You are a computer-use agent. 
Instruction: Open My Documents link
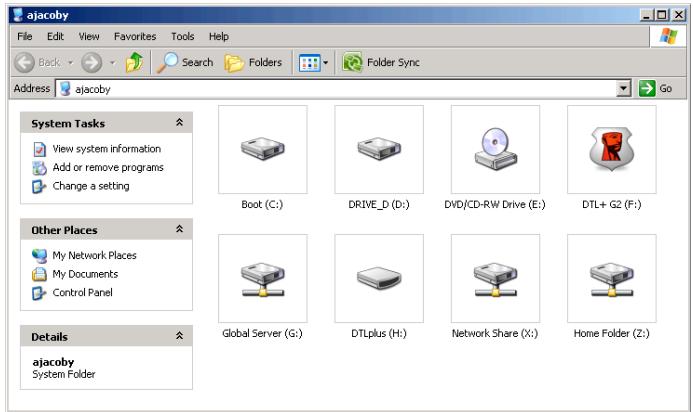pos(85,274)
